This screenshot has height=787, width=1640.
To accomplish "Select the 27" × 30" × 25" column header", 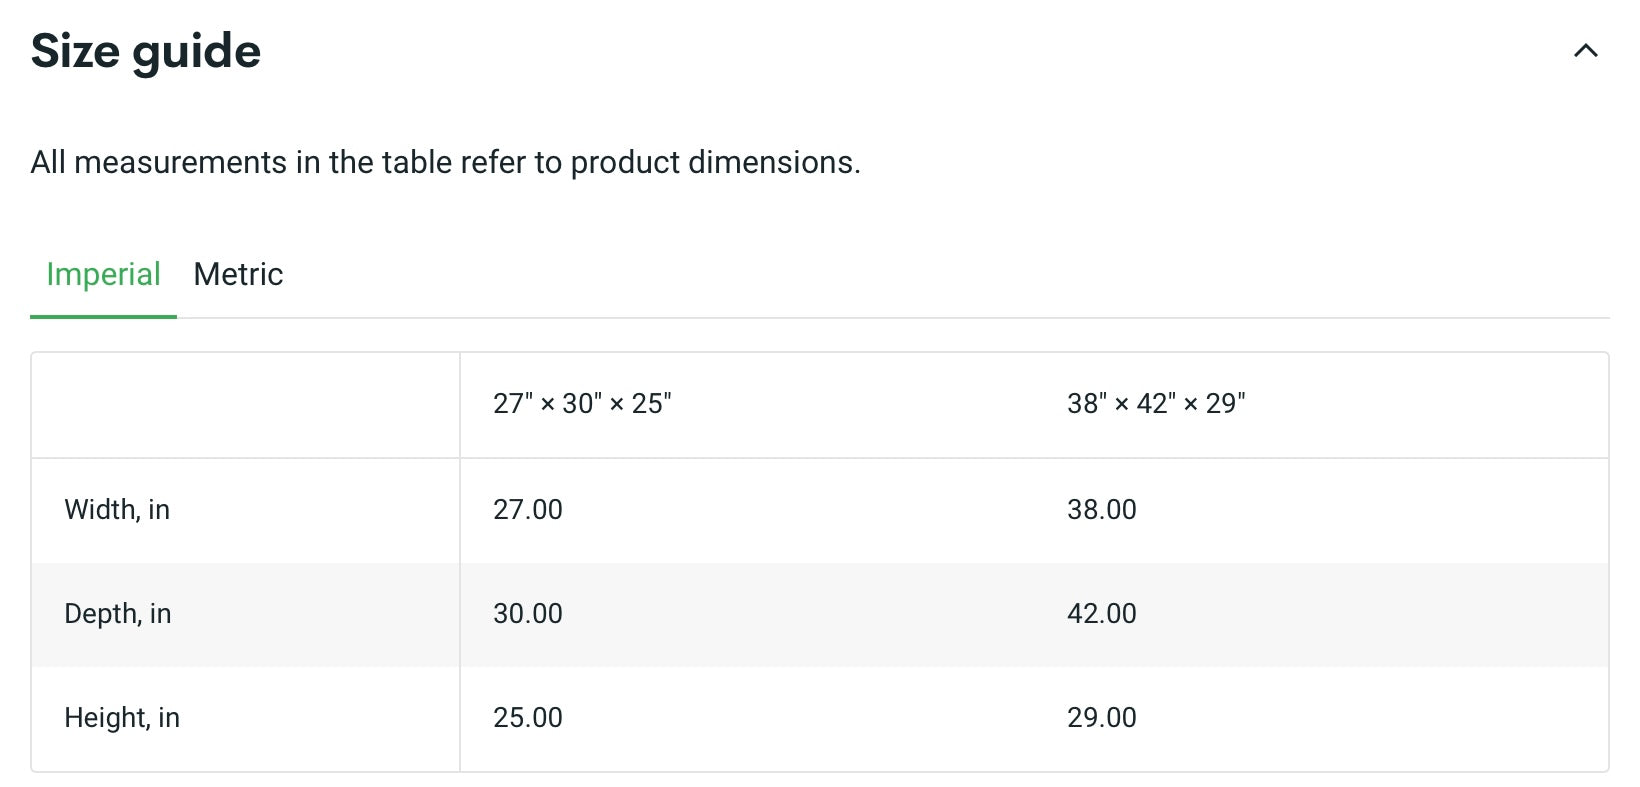I will [582, 404].
